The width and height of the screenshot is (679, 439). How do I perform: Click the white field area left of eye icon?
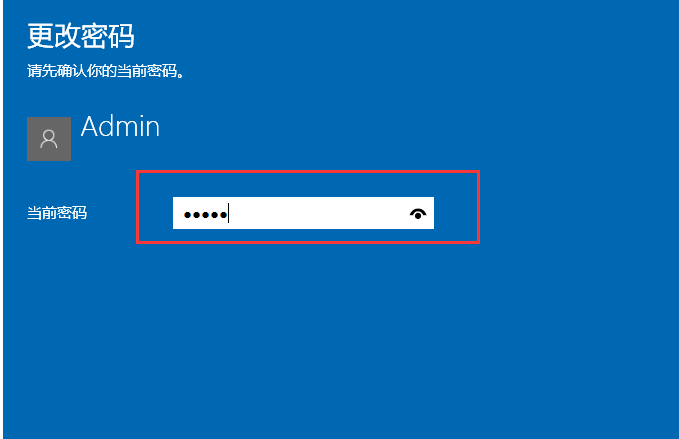coord(318,213)
